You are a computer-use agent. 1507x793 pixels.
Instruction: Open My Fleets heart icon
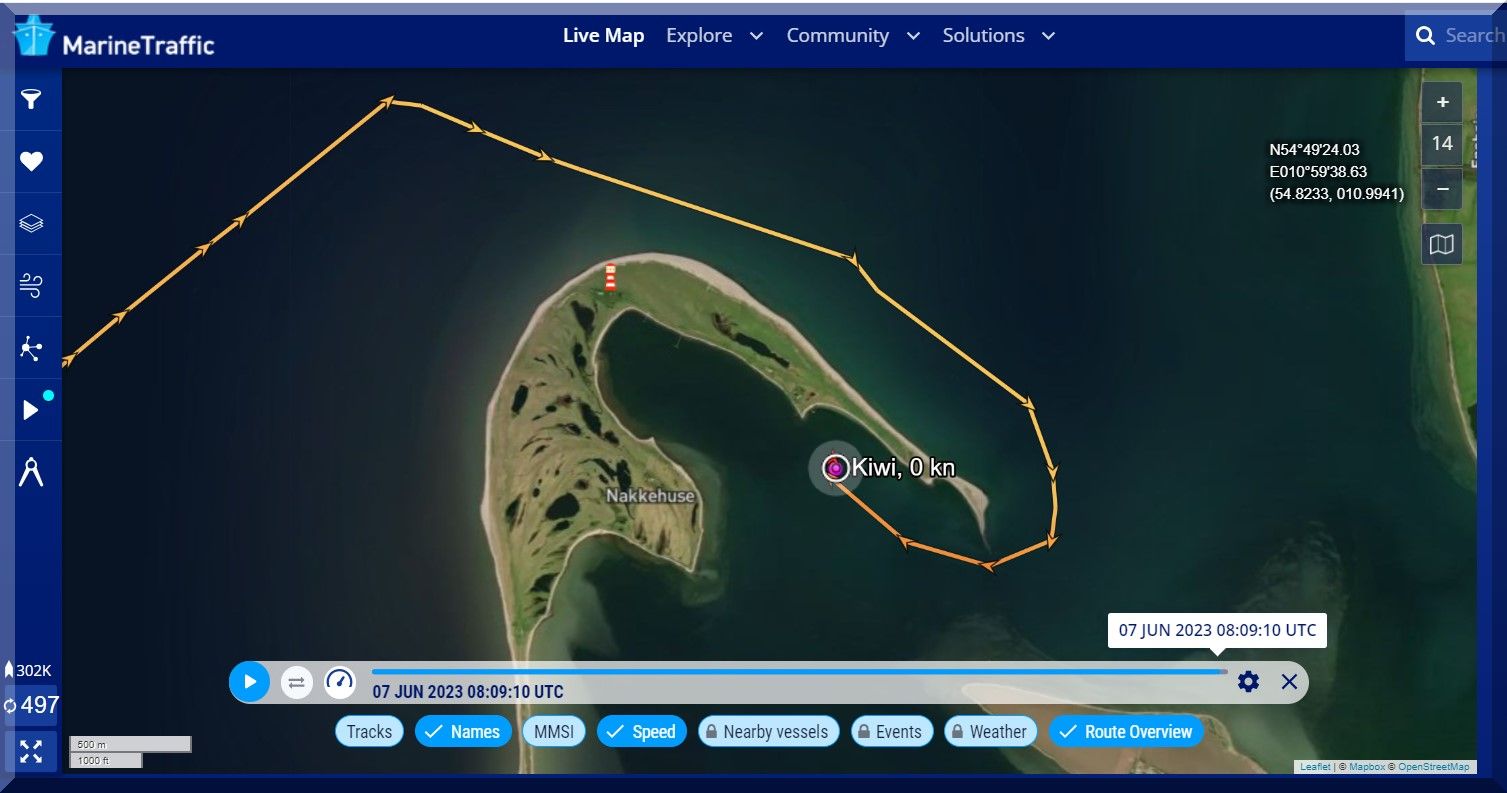coord(31,161)
